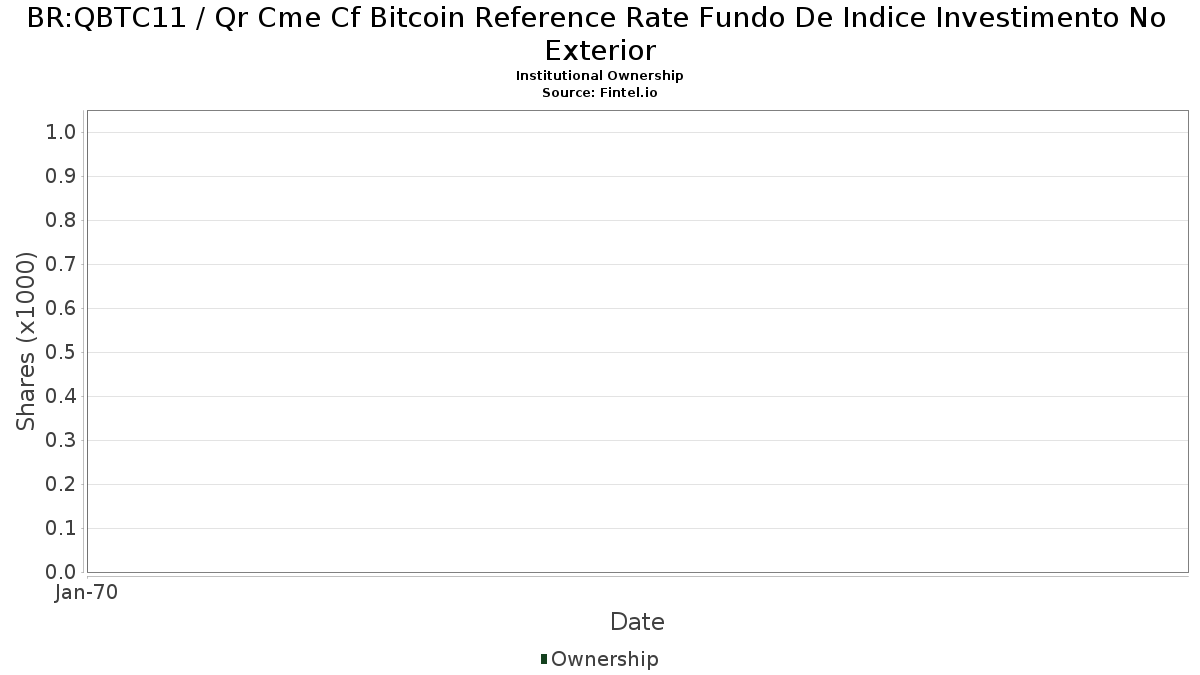The height and width of the screenshot is (675, 1200).
Task: Click the 0.9 y-axis tick label
Action: [61, 177]
